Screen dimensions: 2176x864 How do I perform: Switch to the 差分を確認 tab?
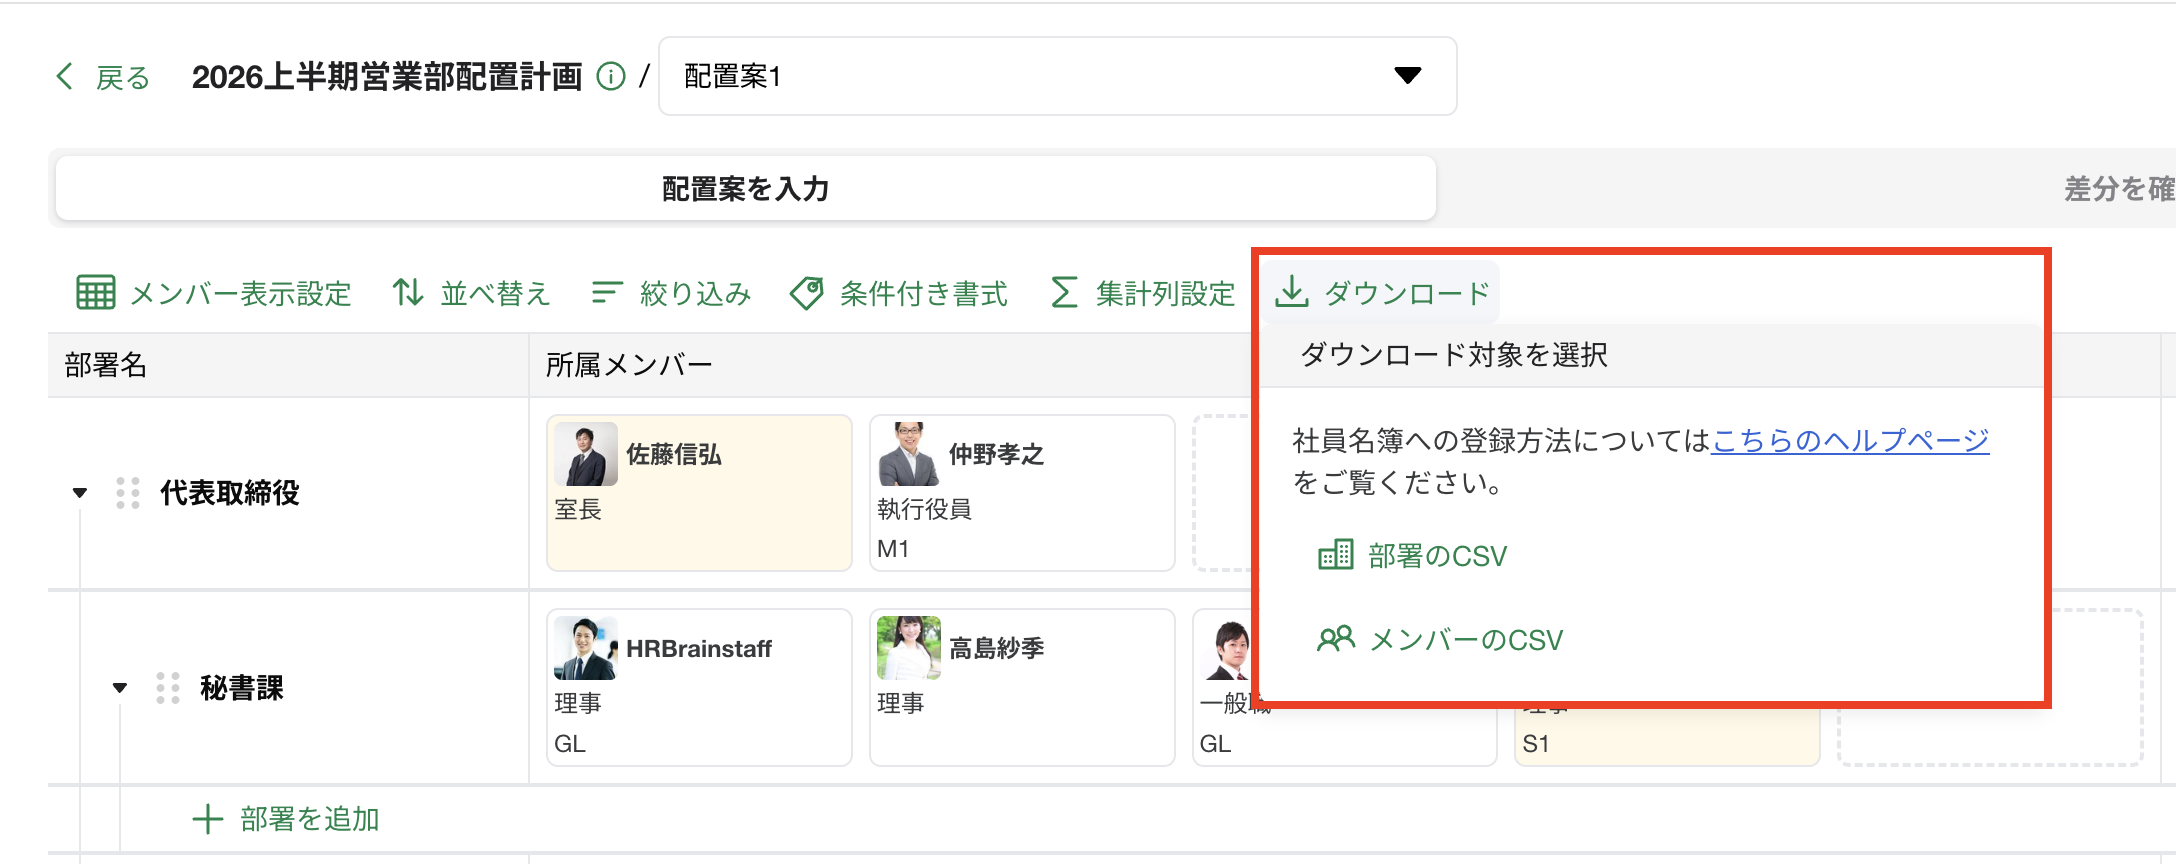tap(2118, 188)
